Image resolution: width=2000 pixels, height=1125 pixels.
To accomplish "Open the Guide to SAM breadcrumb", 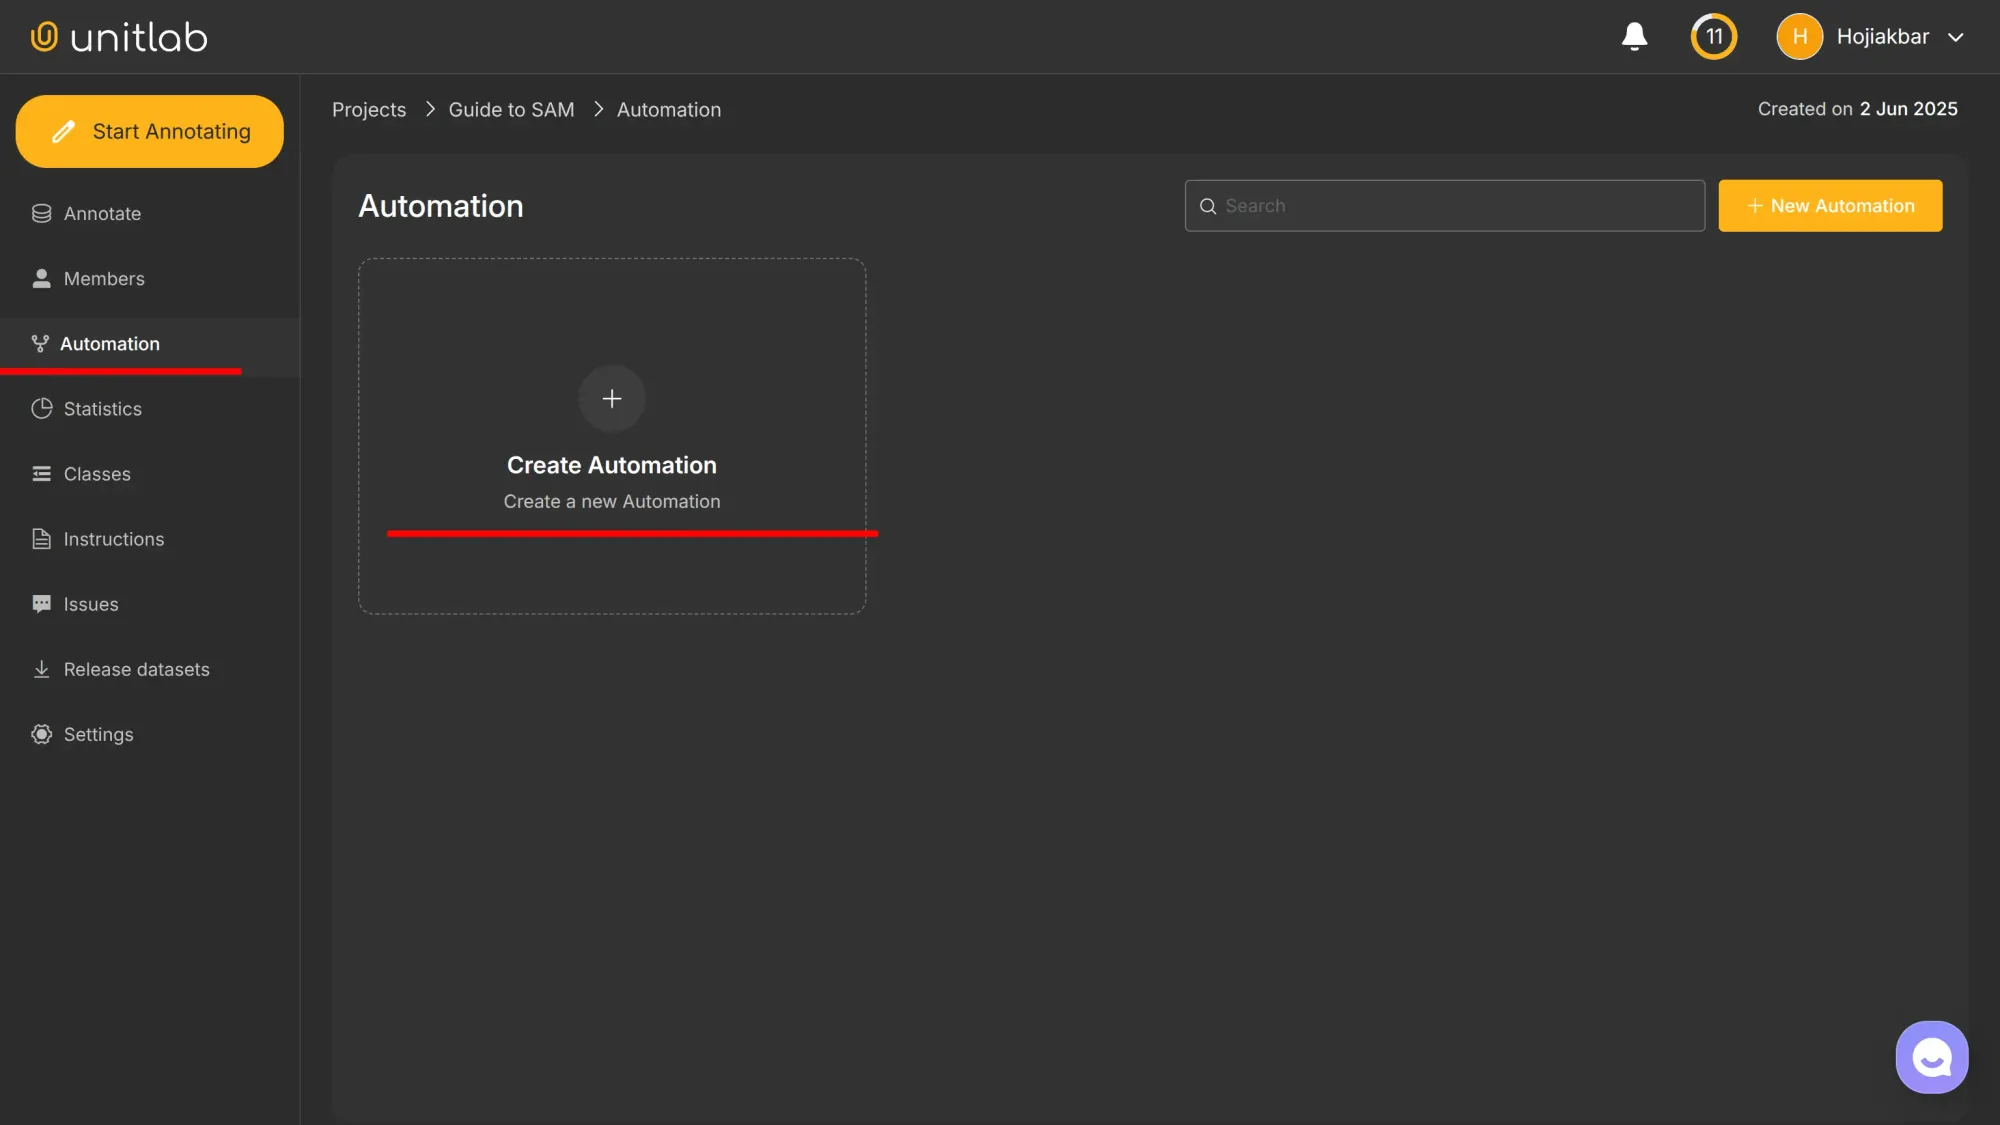I will (510, 109).
